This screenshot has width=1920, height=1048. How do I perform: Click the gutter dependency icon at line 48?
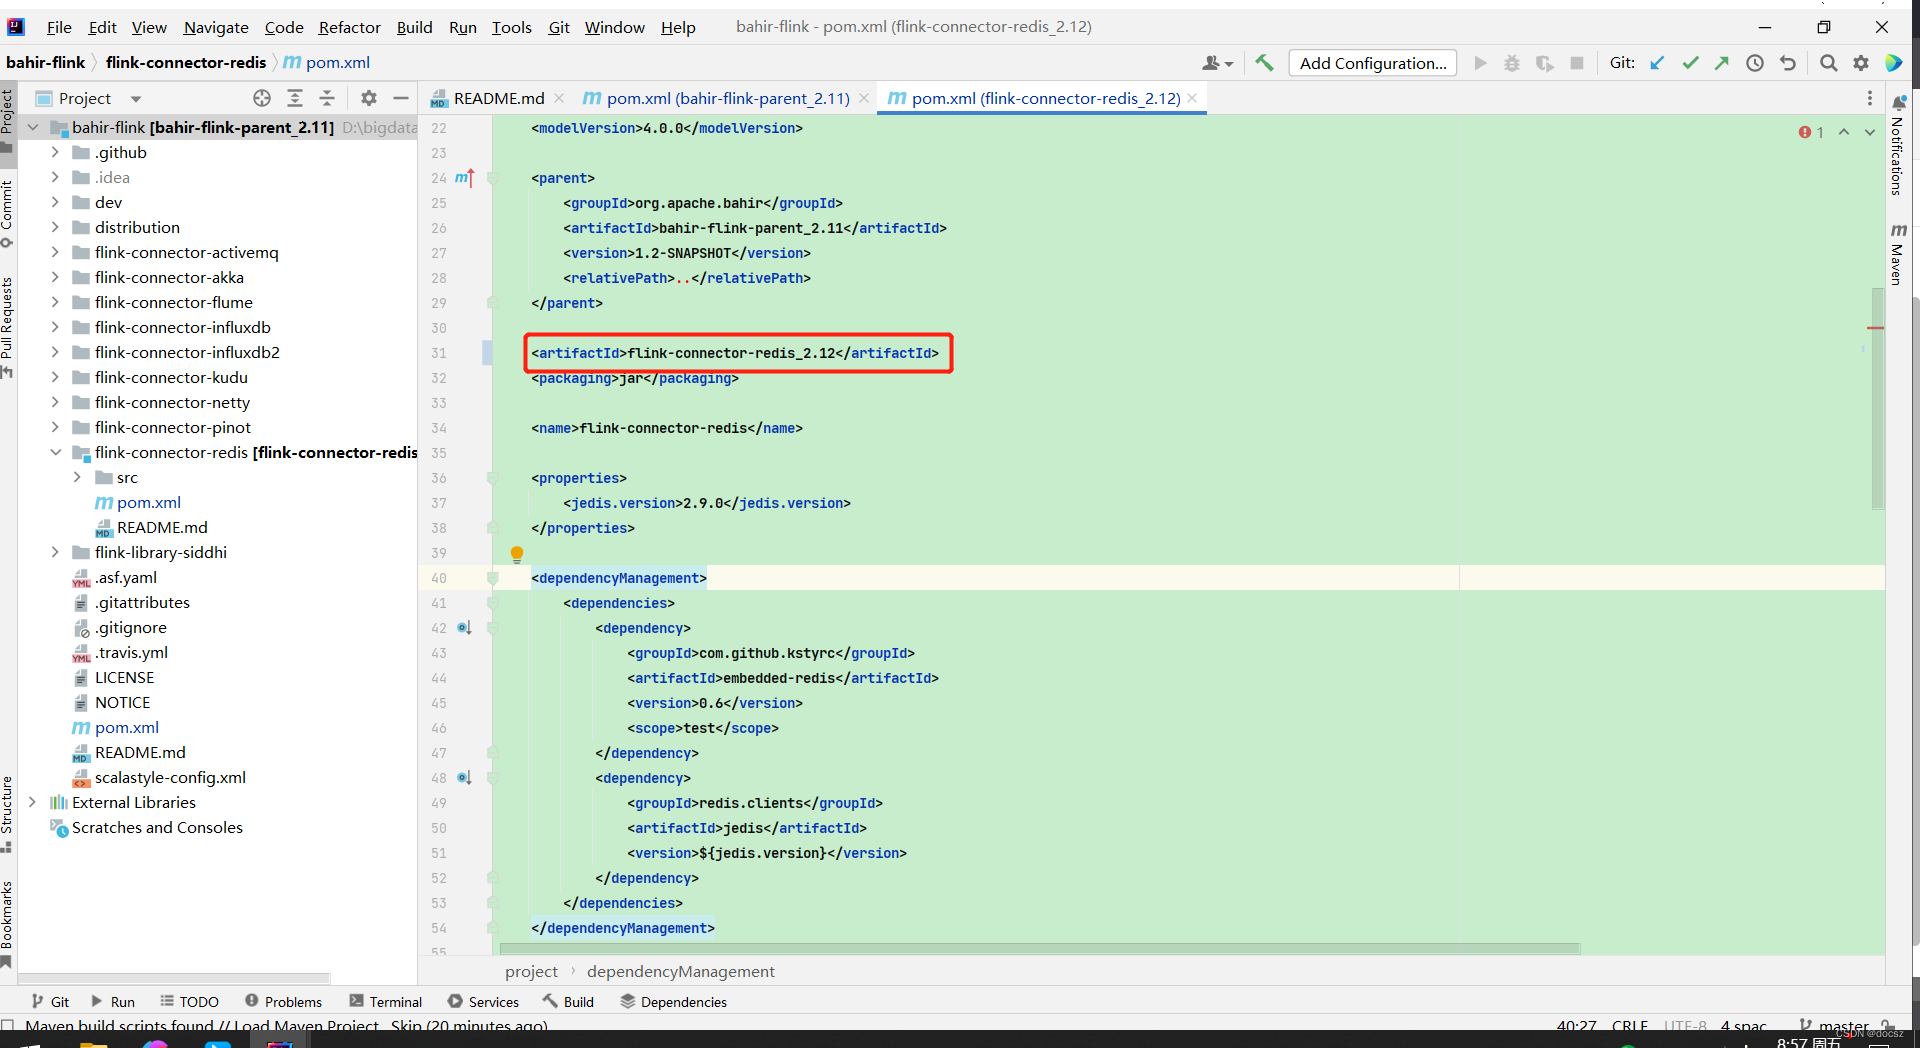(x=464, y=778)
